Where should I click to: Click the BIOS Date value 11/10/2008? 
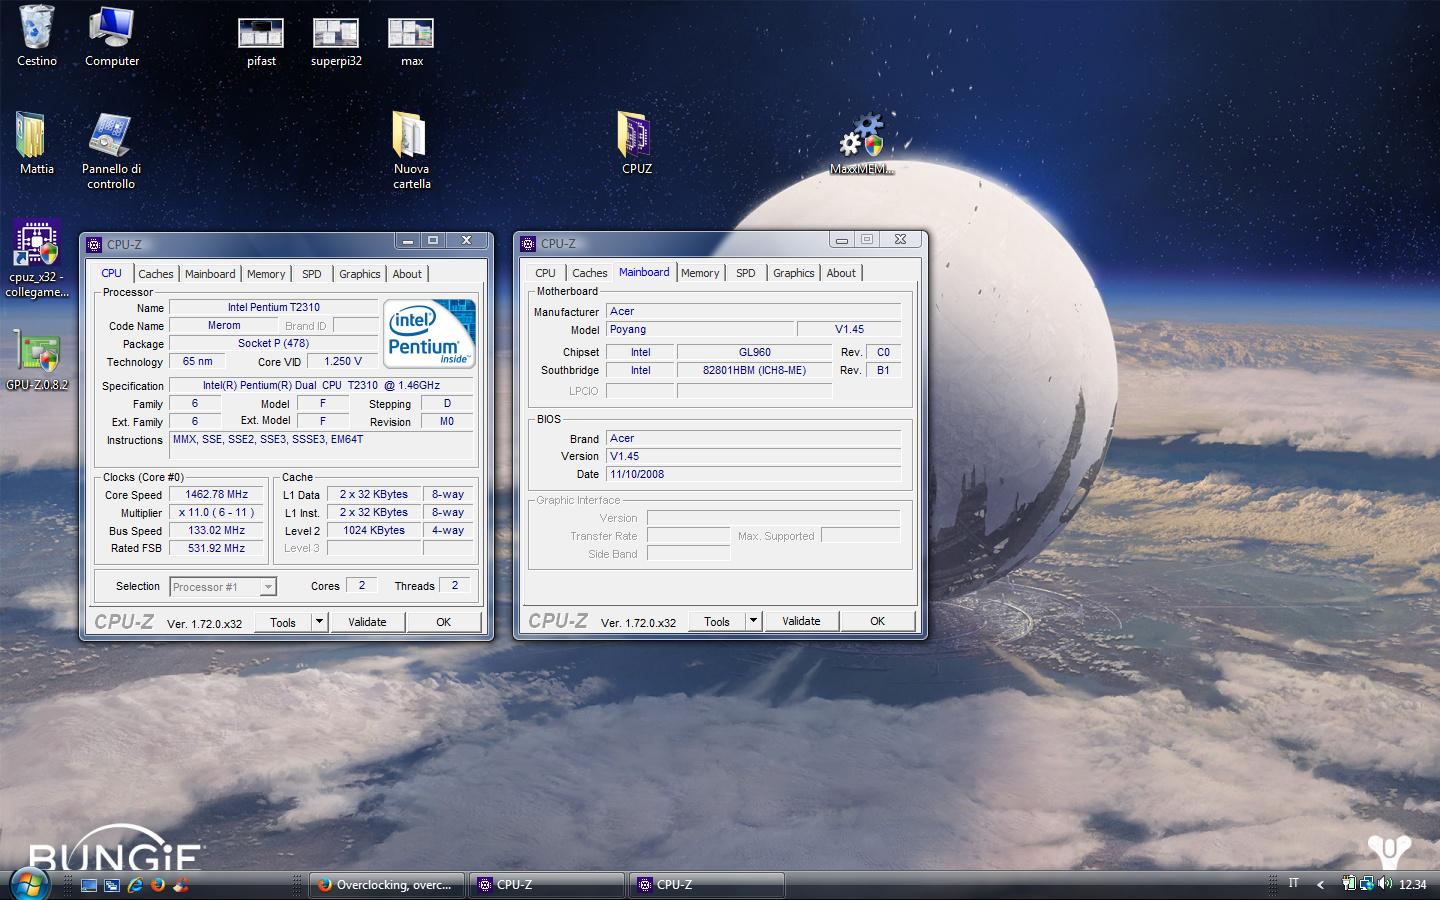pos(754,474)
